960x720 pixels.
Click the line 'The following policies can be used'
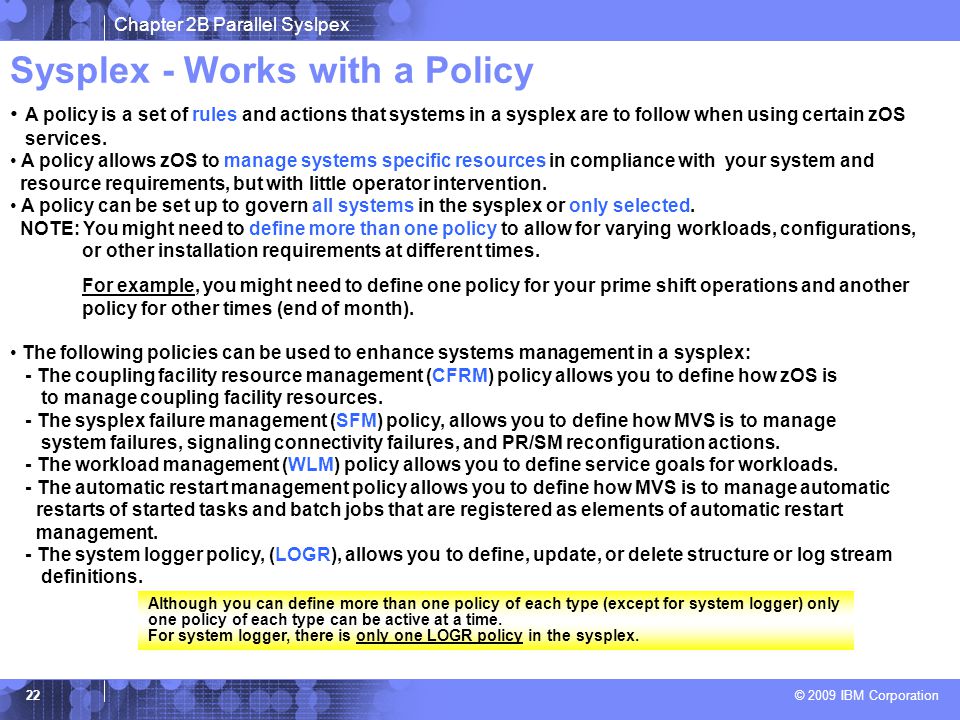tap(386, 353)
